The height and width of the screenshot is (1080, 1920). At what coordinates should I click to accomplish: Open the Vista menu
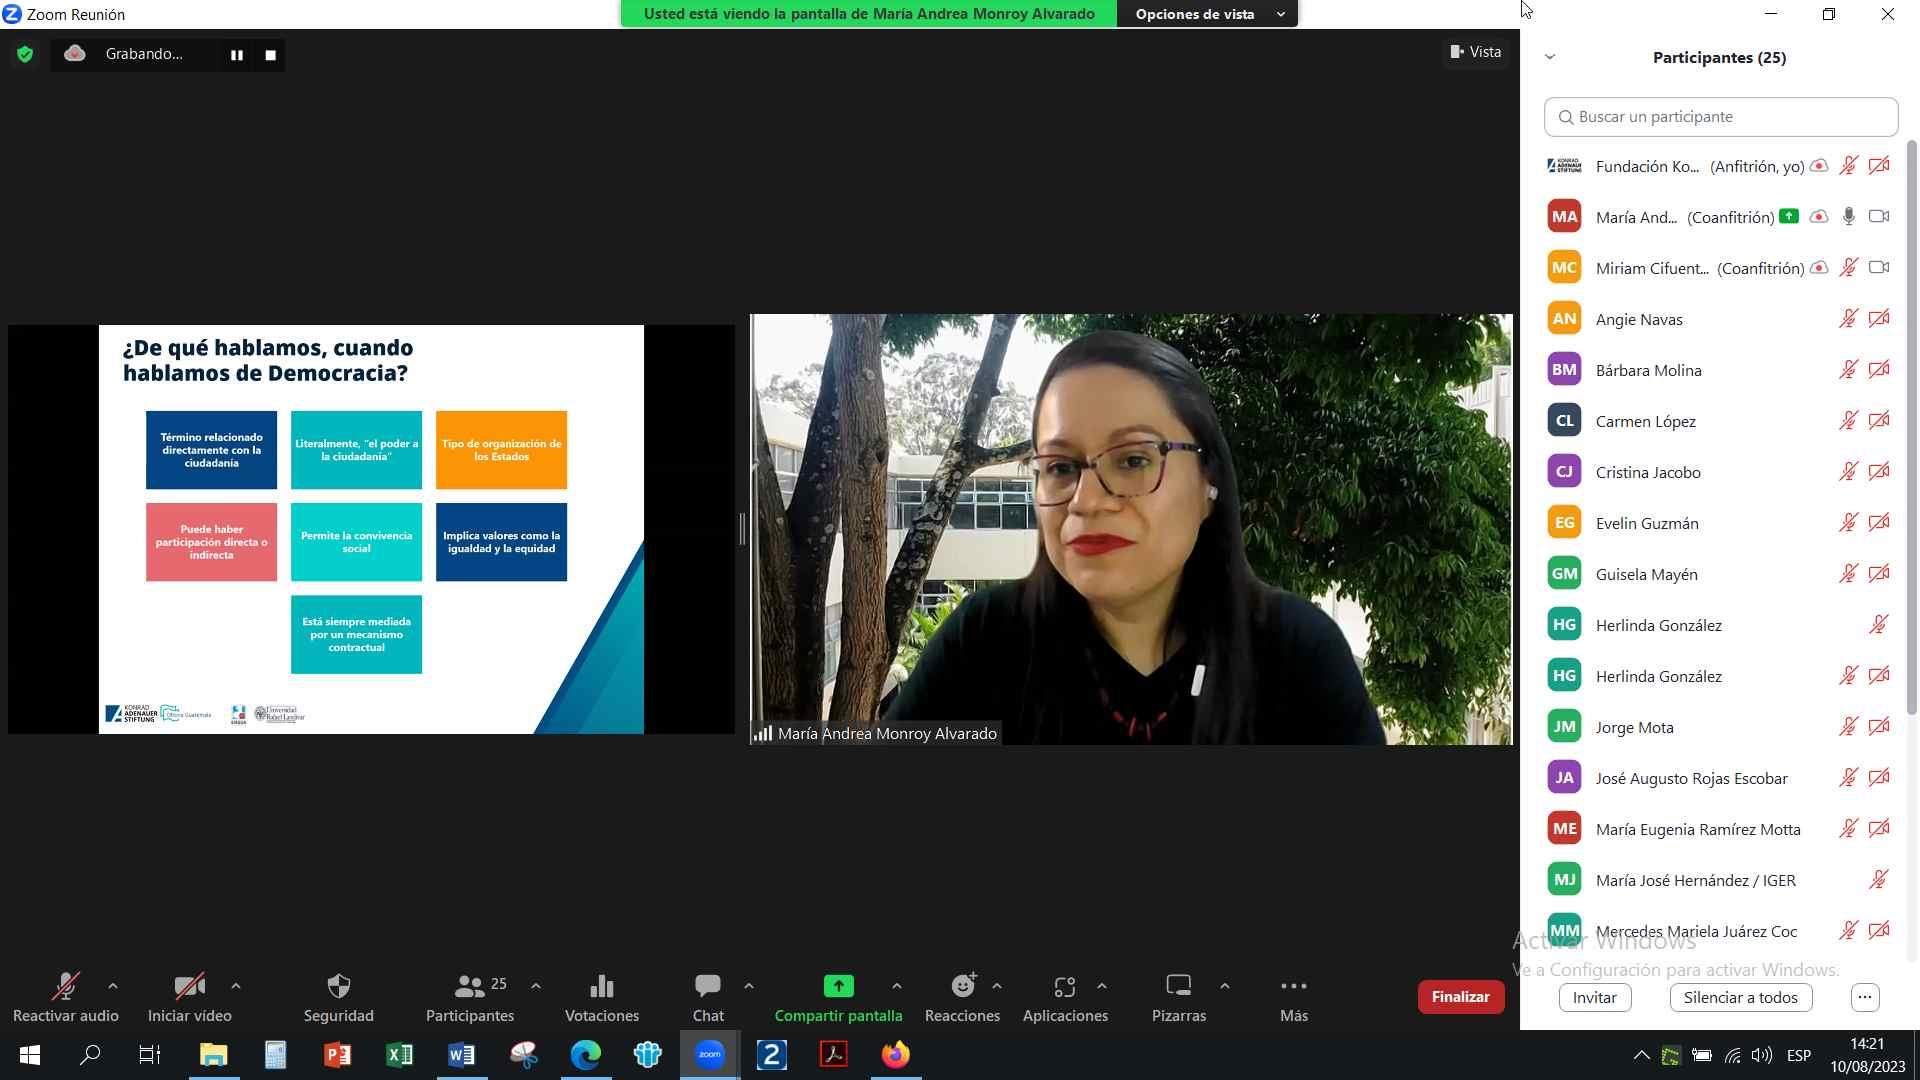point(1476,52)
